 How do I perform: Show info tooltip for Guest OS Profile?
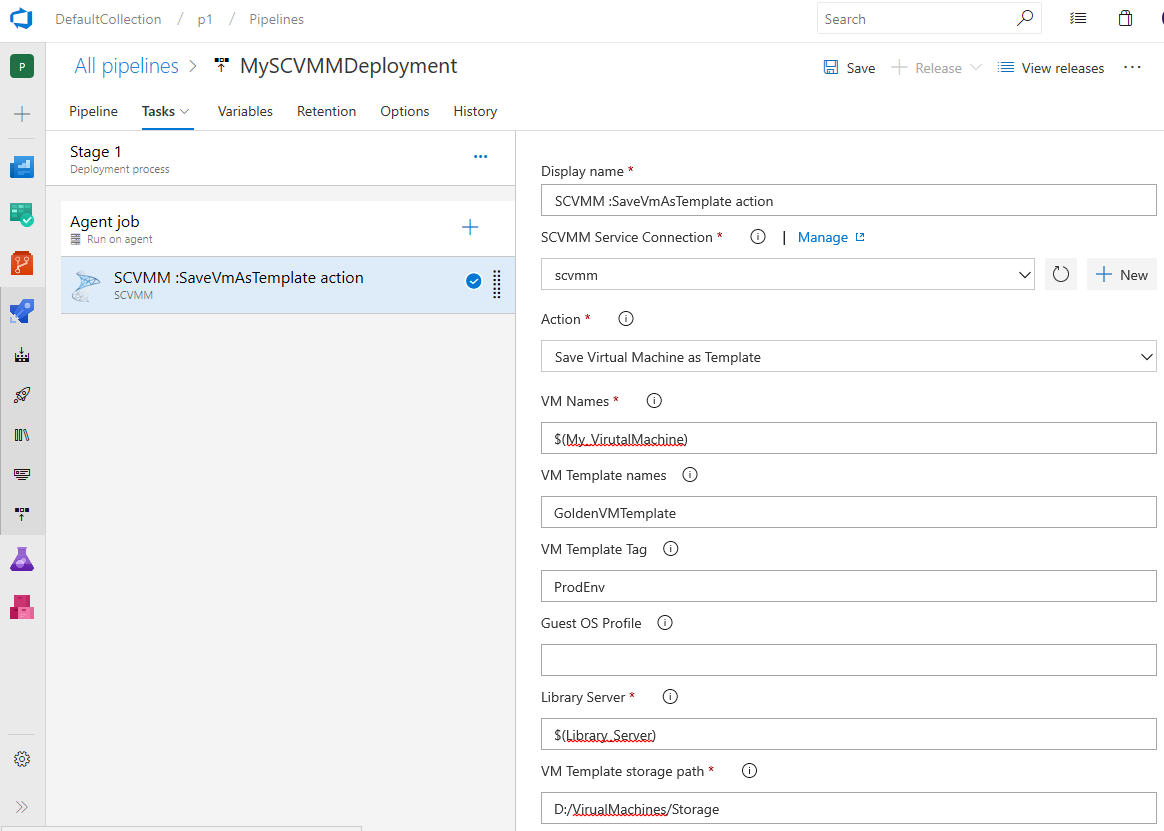(665, 623)
